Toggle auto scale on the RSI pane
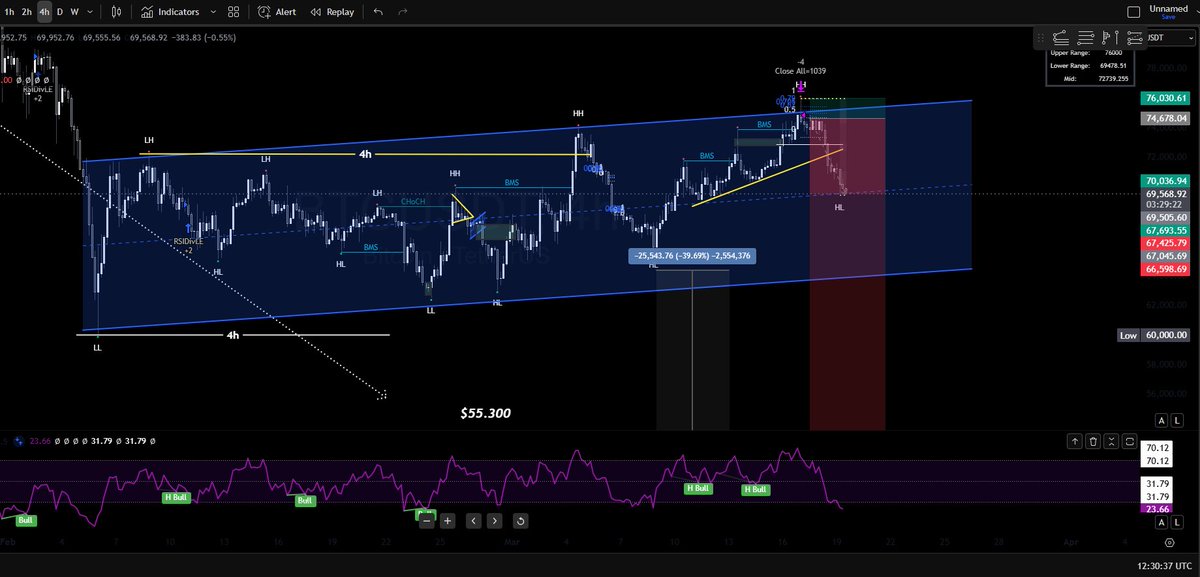The height and width of the screenshot is (577, 1200). click(x=1162, y=520)
